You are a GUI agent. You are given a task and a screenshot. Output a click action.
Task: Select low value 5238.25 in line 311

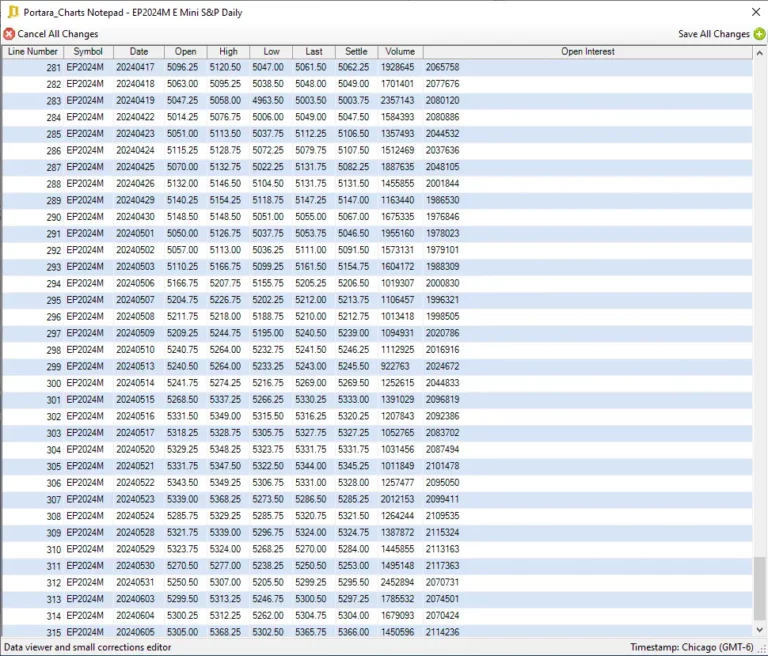pyautogui.click(x=268, y=566)
